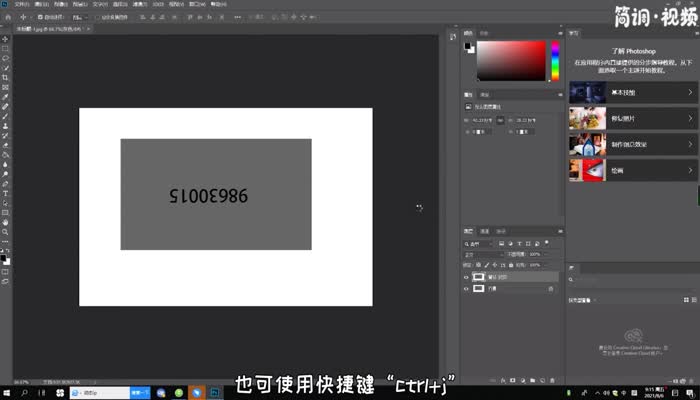The image size is (700, 400).
Task: Select the Lasso tool
Action: [5, 58]
